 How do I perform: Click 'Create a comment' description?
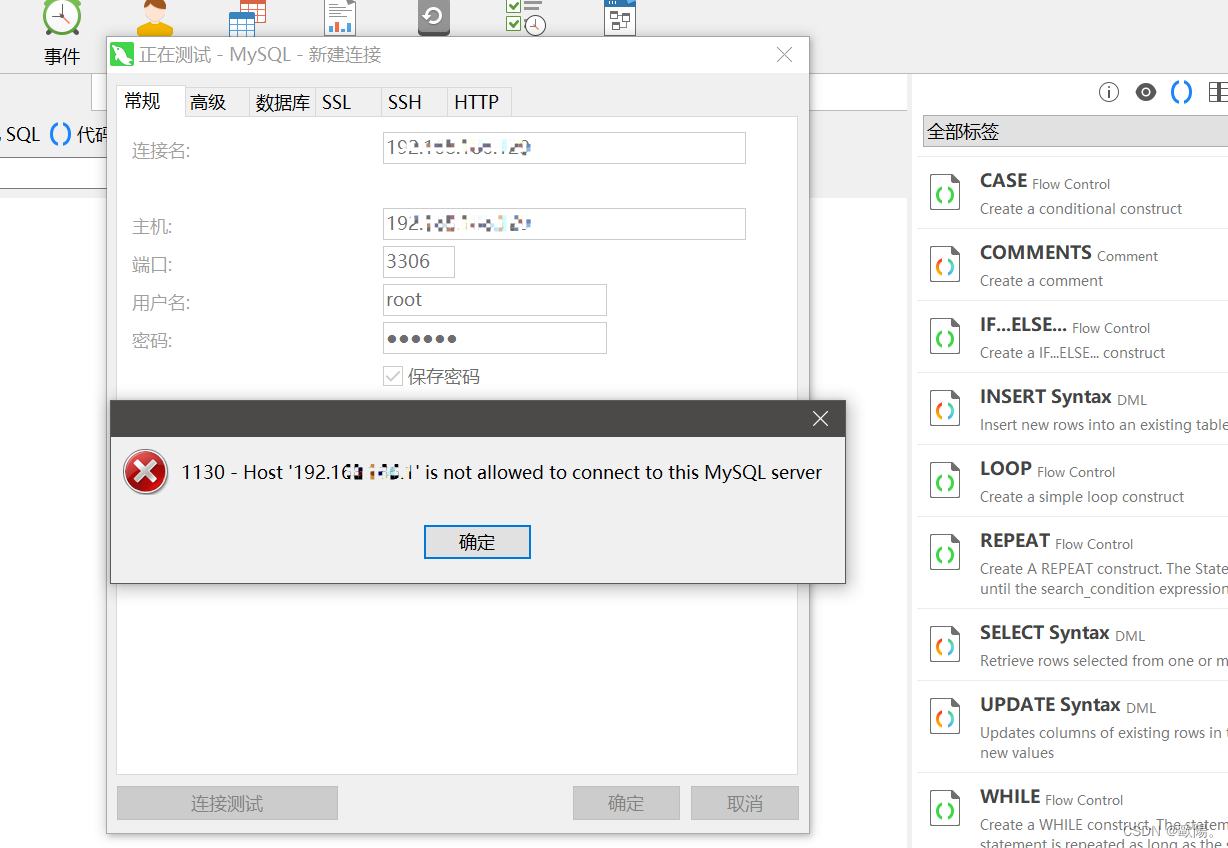tap(1042, 281)
